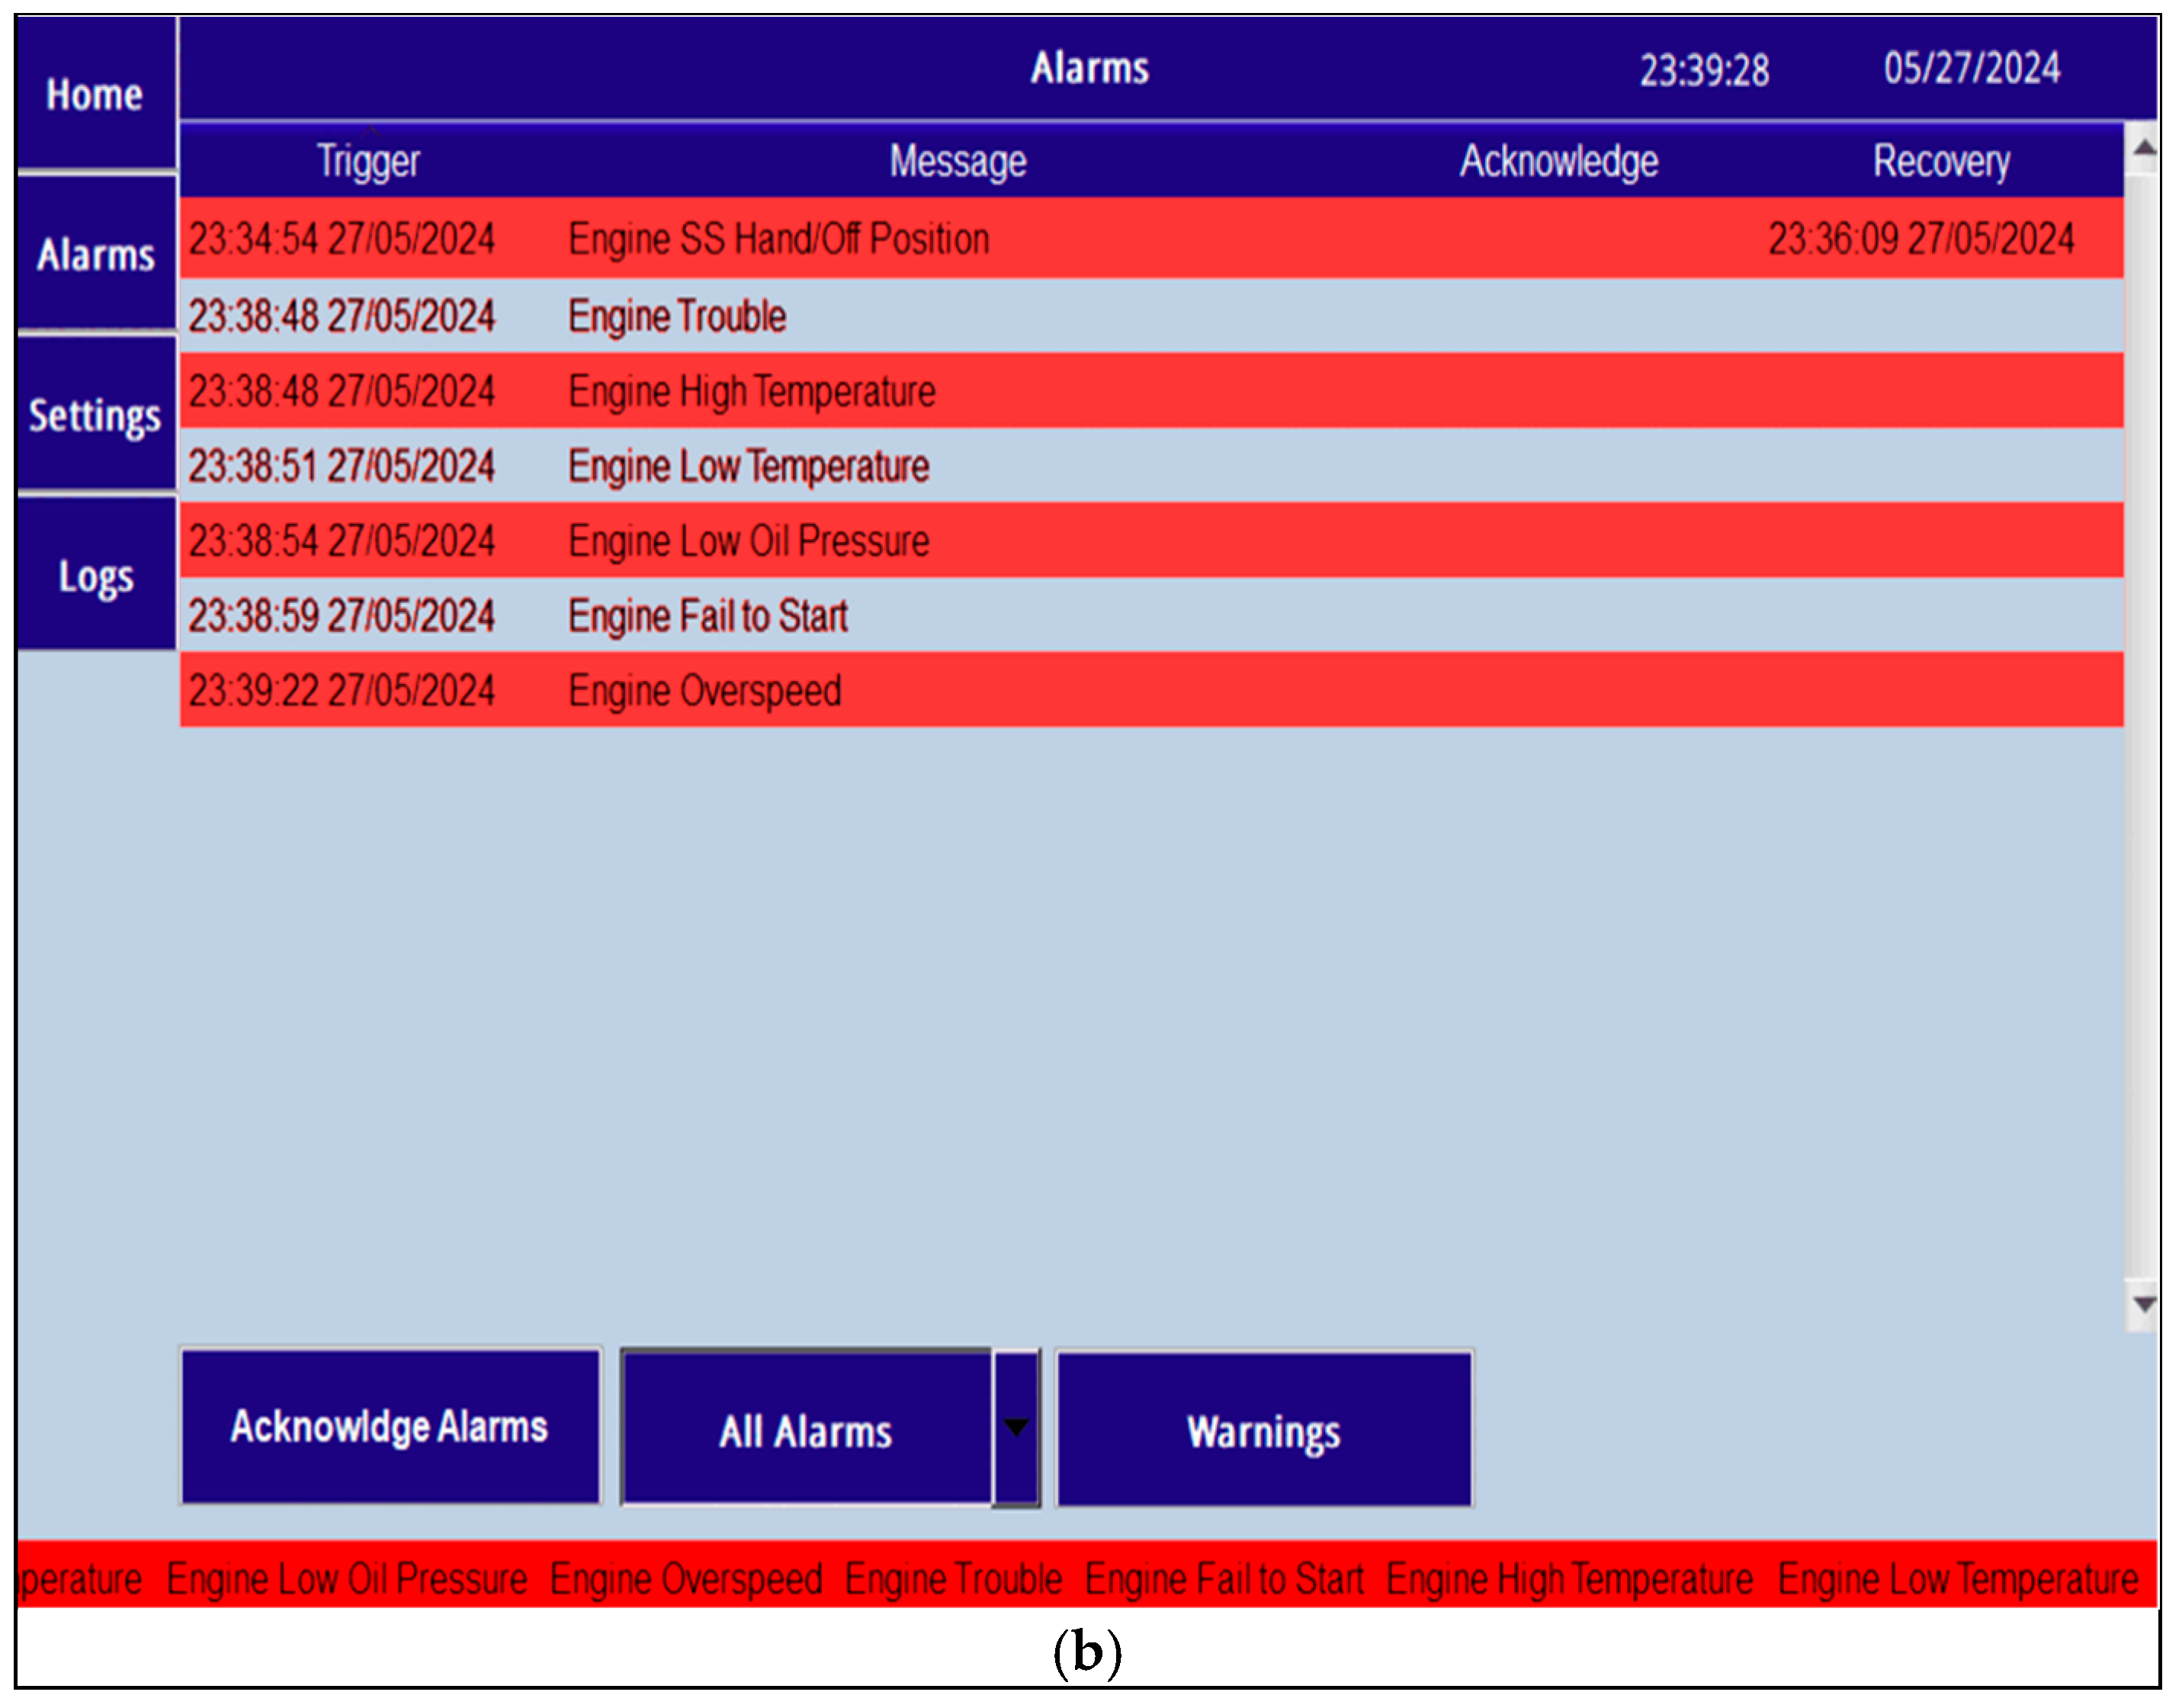The height and width of the screenshot is (1708, 2182).
Task: Open the All Alarms dropdown arrow
Action: [x=1016, y=1427]
